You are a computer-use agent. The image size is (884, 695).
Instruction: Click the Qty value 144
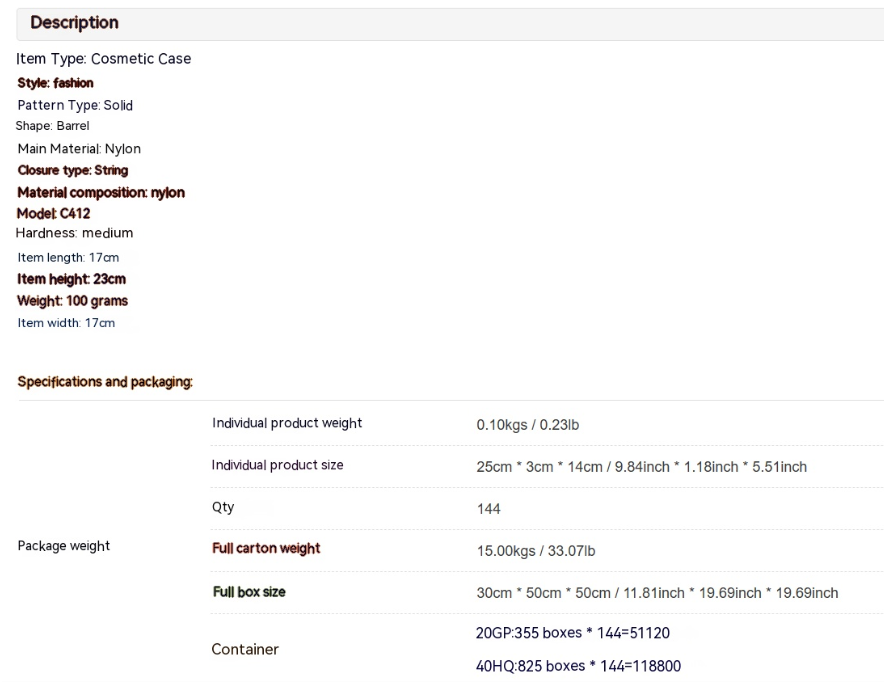point(488,509)
